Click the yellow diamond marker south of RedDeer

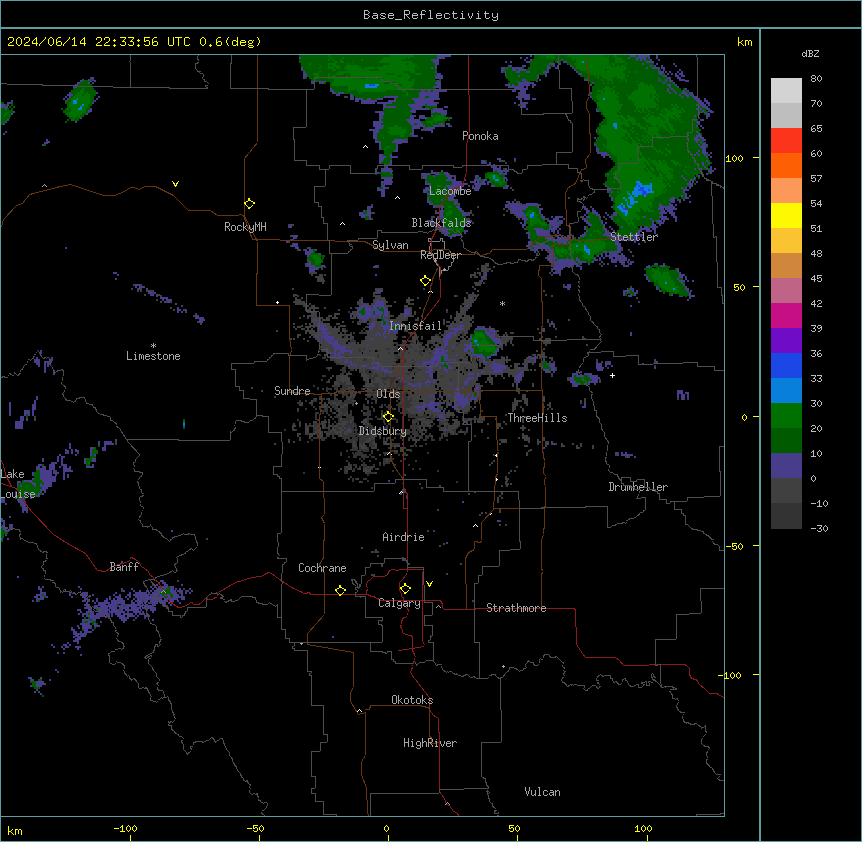[425, 281]
